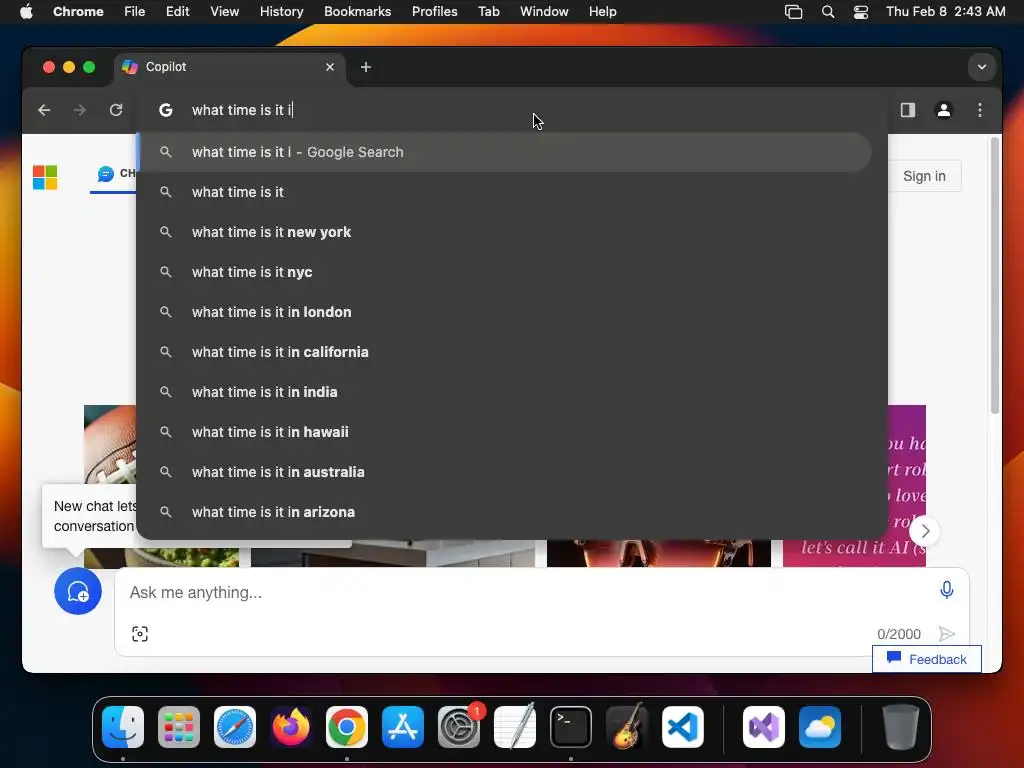Screen dimensions: 1024x768
Task: Click the Chrome back arrow
Action: [x=44, y=110]
